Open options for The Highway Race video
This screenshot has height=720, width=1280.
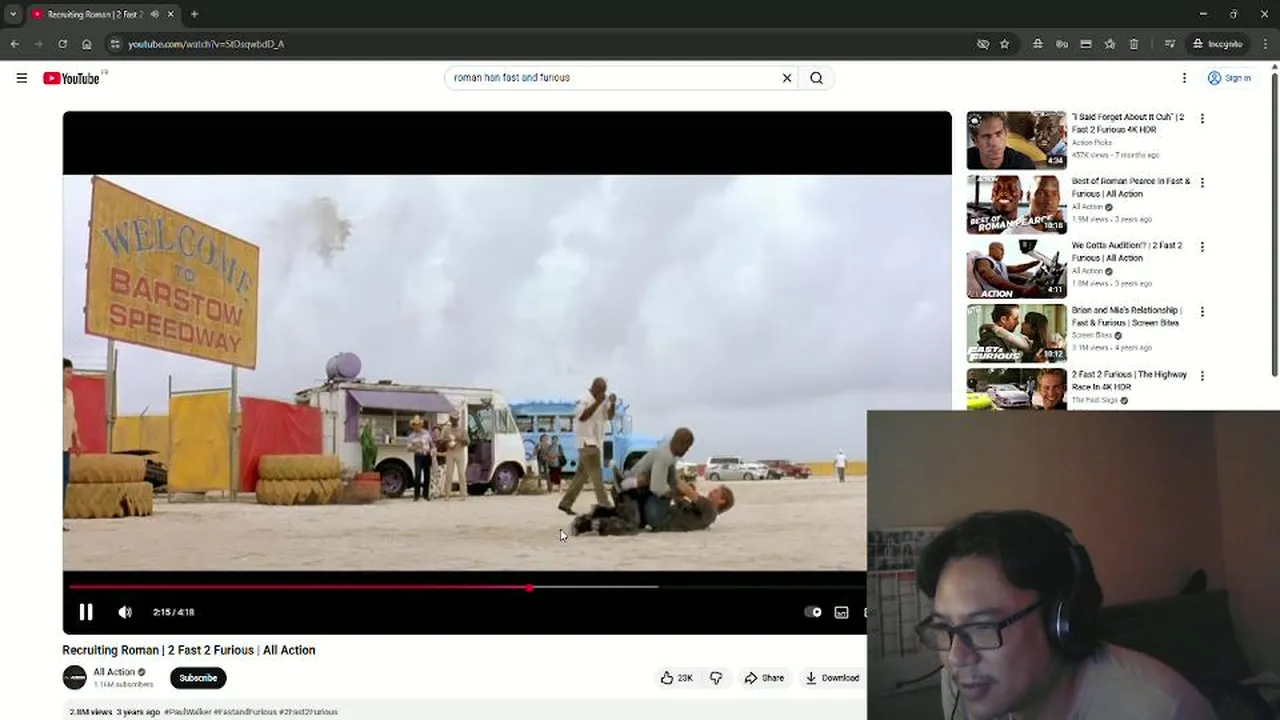1202,376
